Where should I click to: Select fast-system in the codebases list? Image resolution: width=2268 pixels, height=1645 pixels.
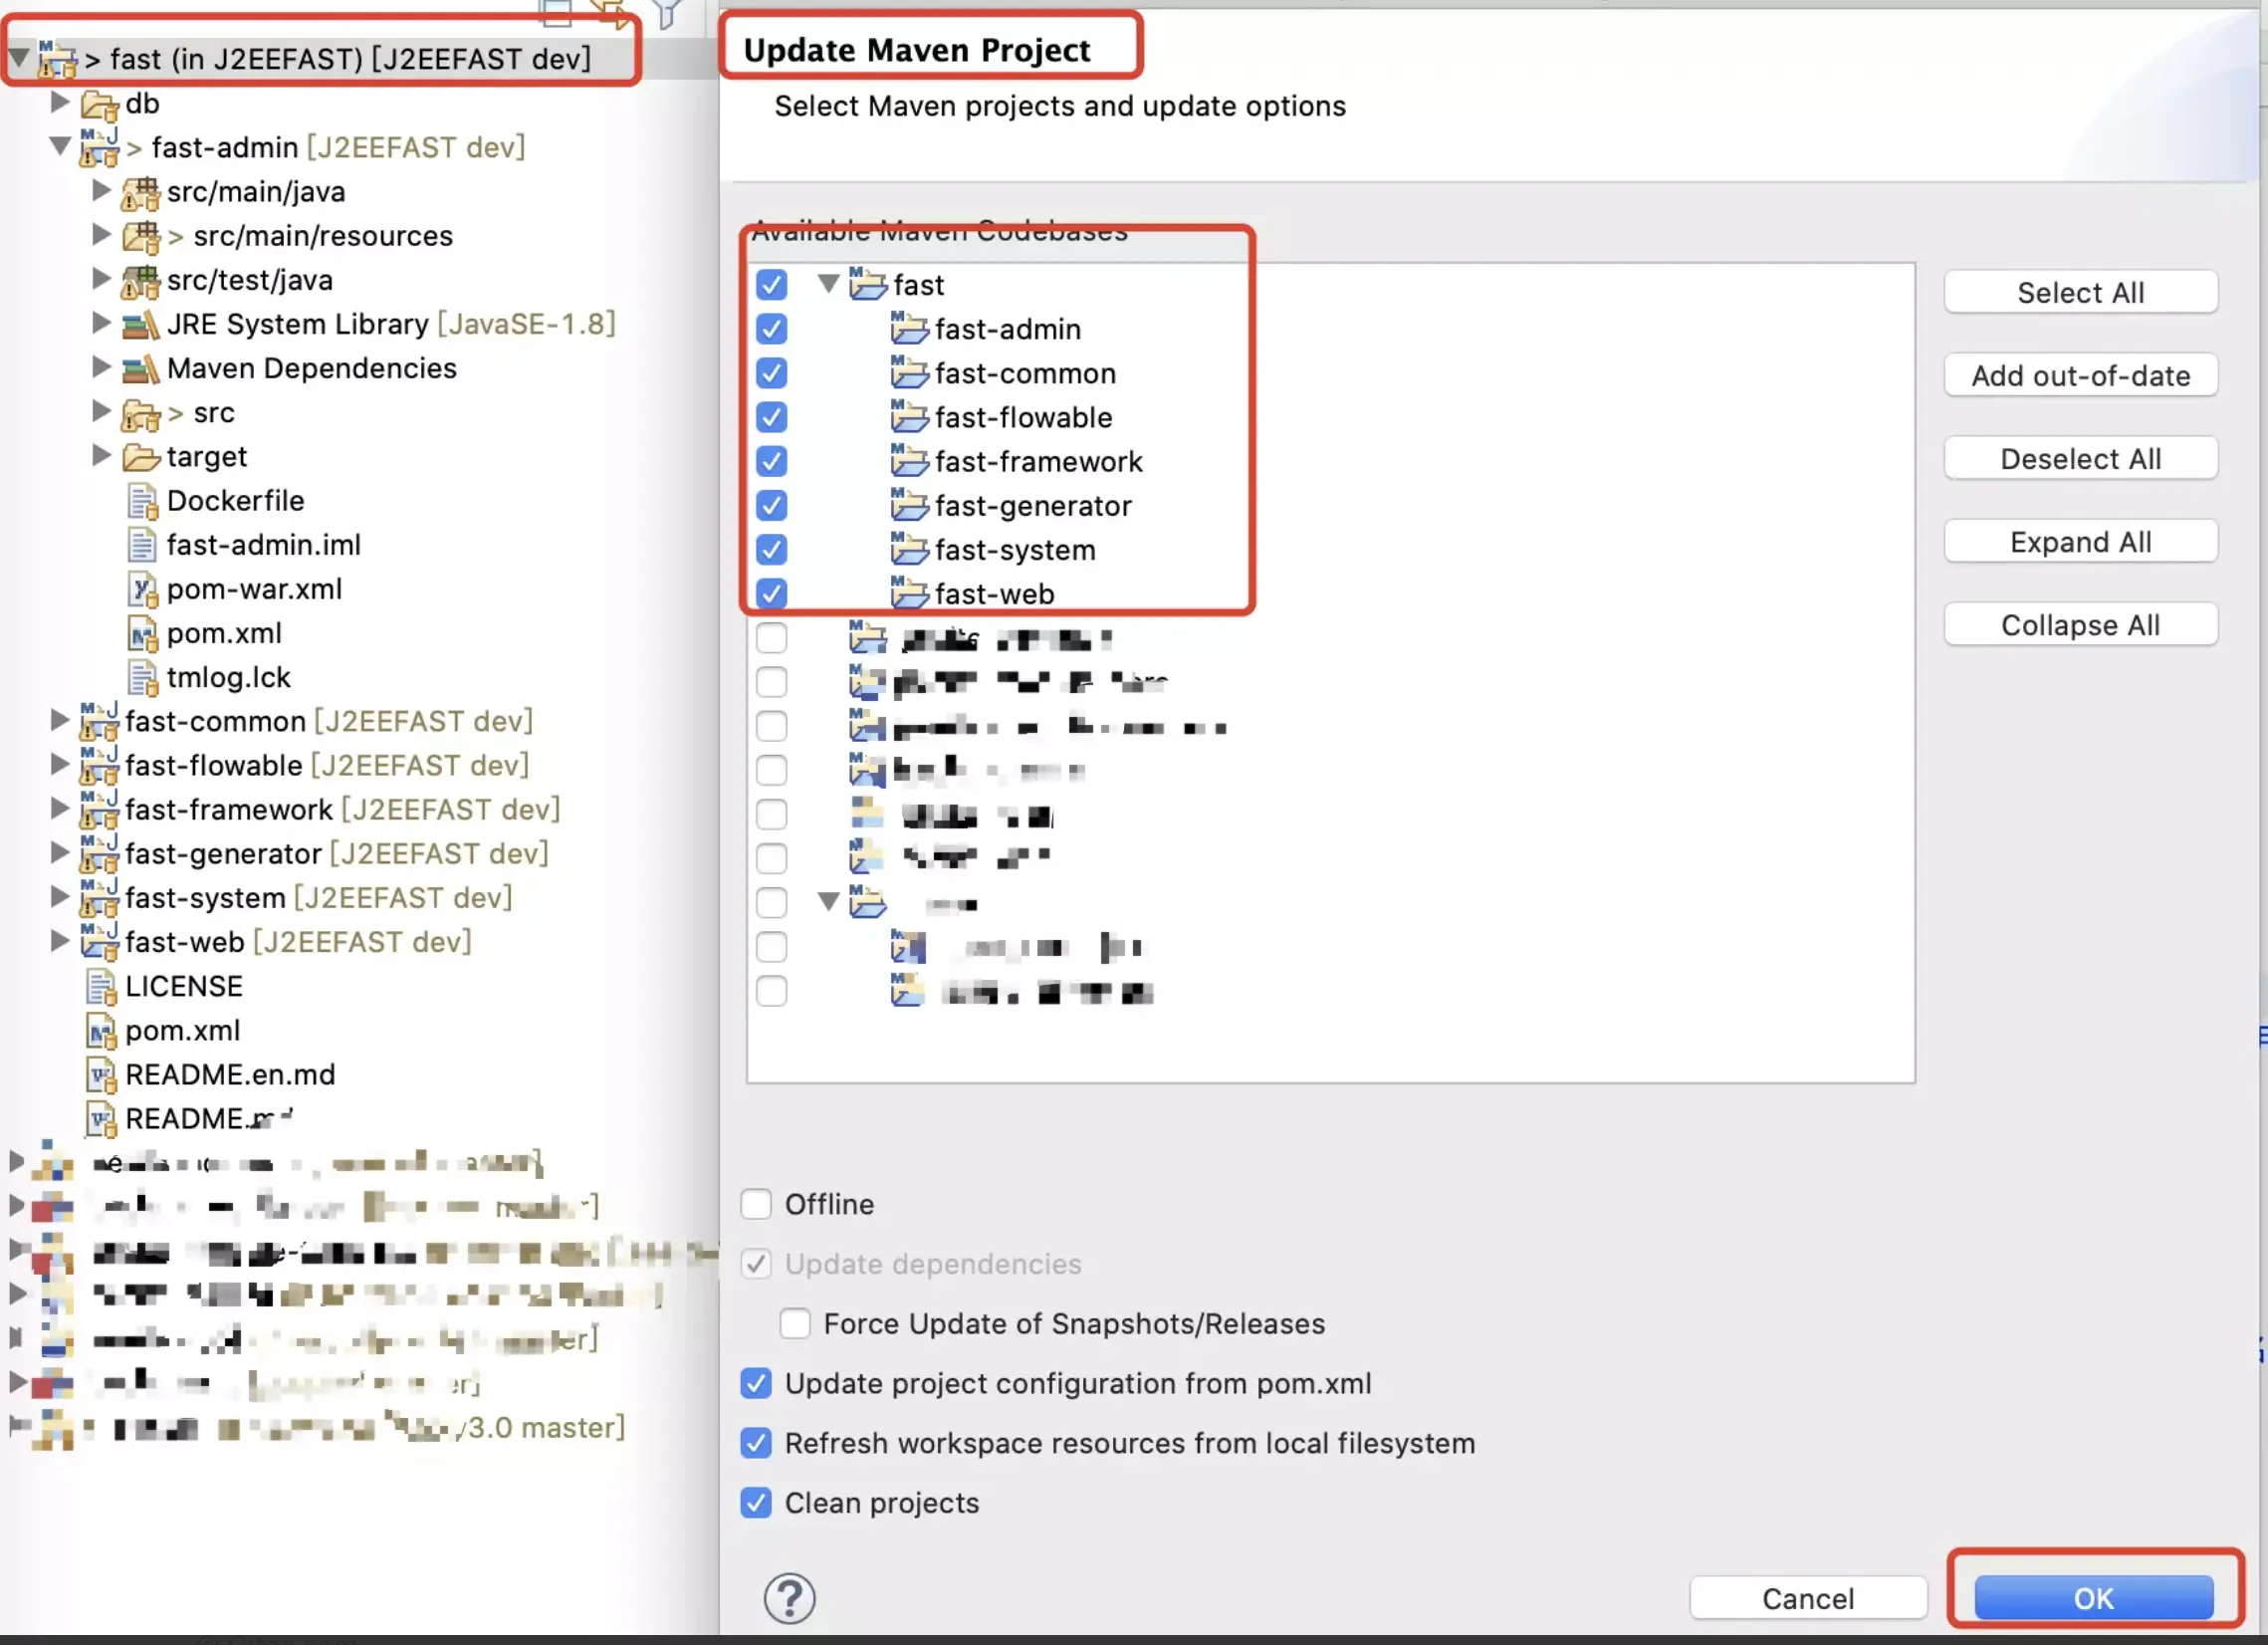point(1014,550)
